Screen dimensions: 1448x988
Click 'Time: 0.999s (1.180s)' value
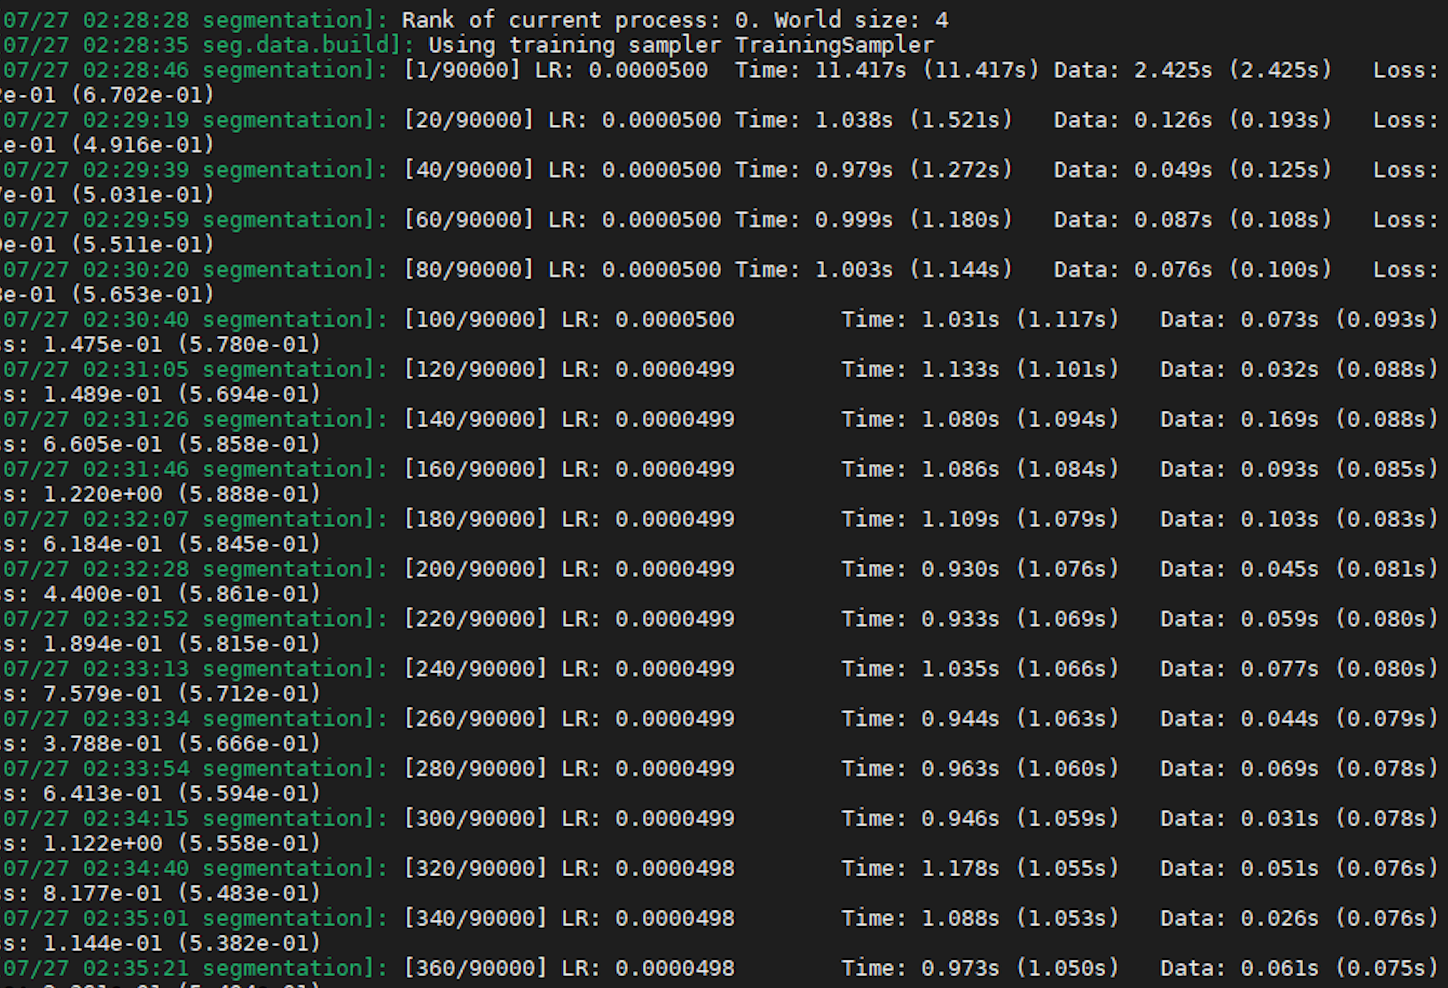click(874, 220)
